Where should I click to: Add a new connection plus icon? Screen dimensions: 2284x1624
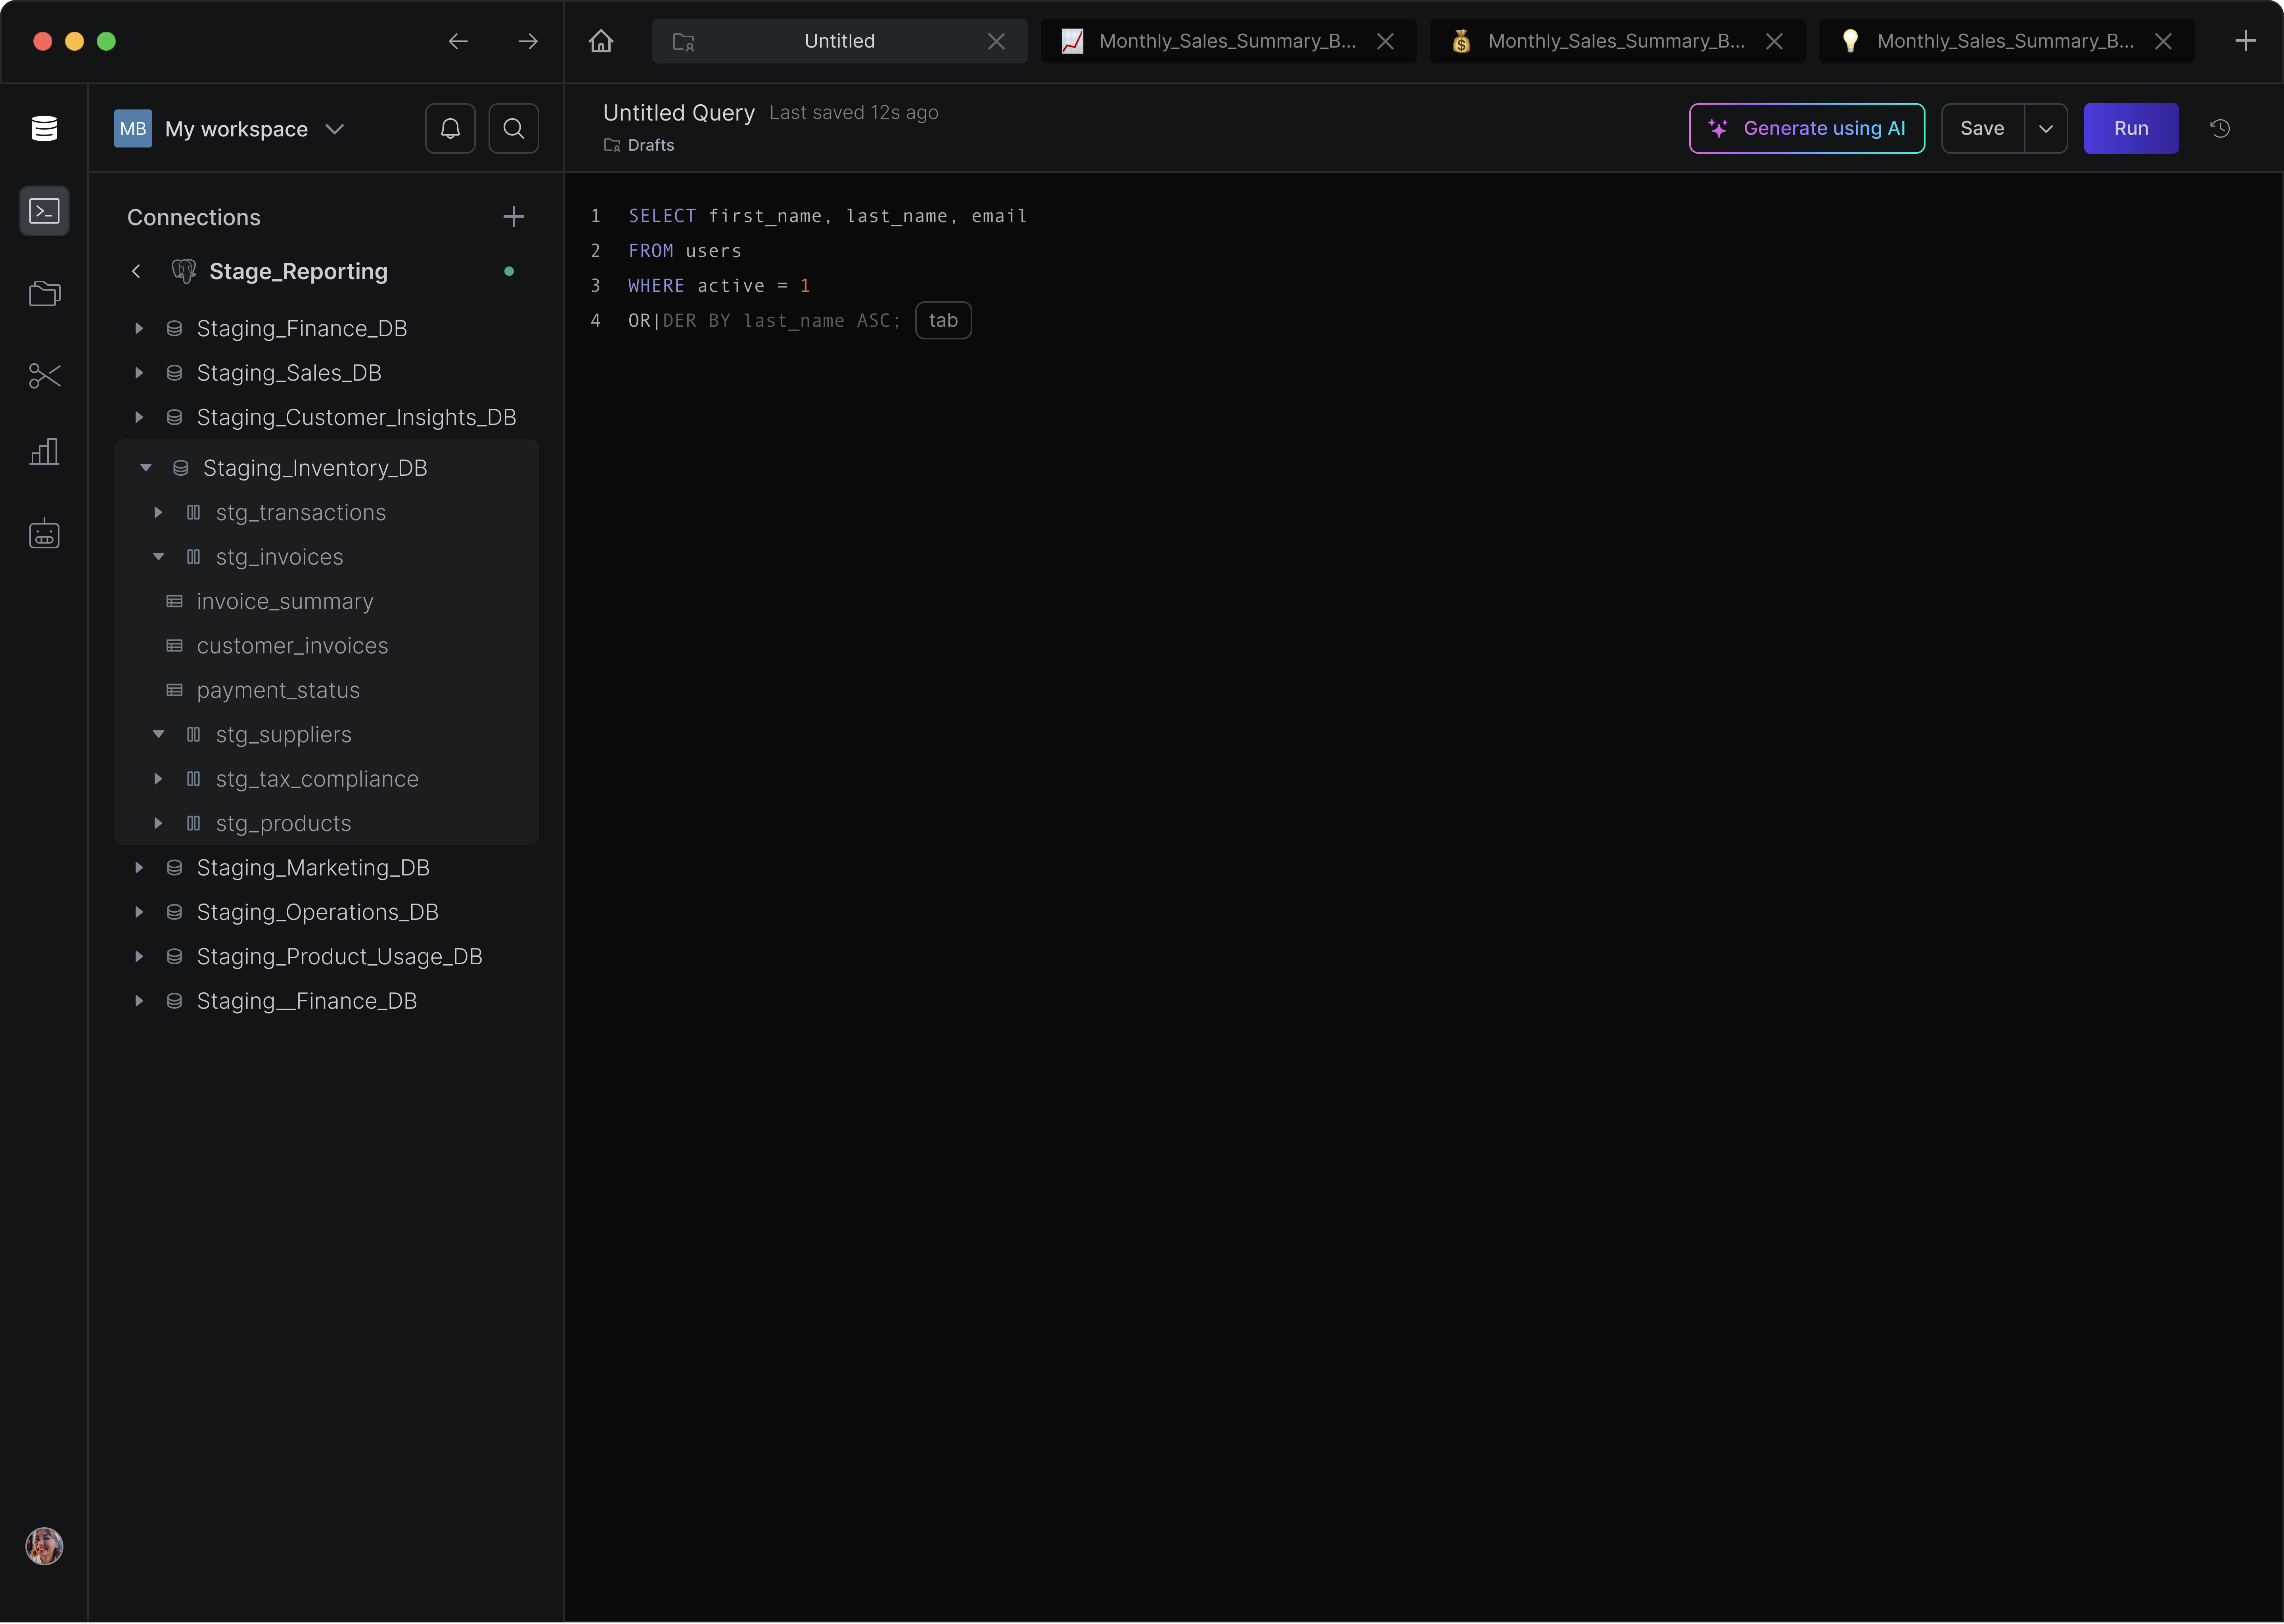point(513,217)
